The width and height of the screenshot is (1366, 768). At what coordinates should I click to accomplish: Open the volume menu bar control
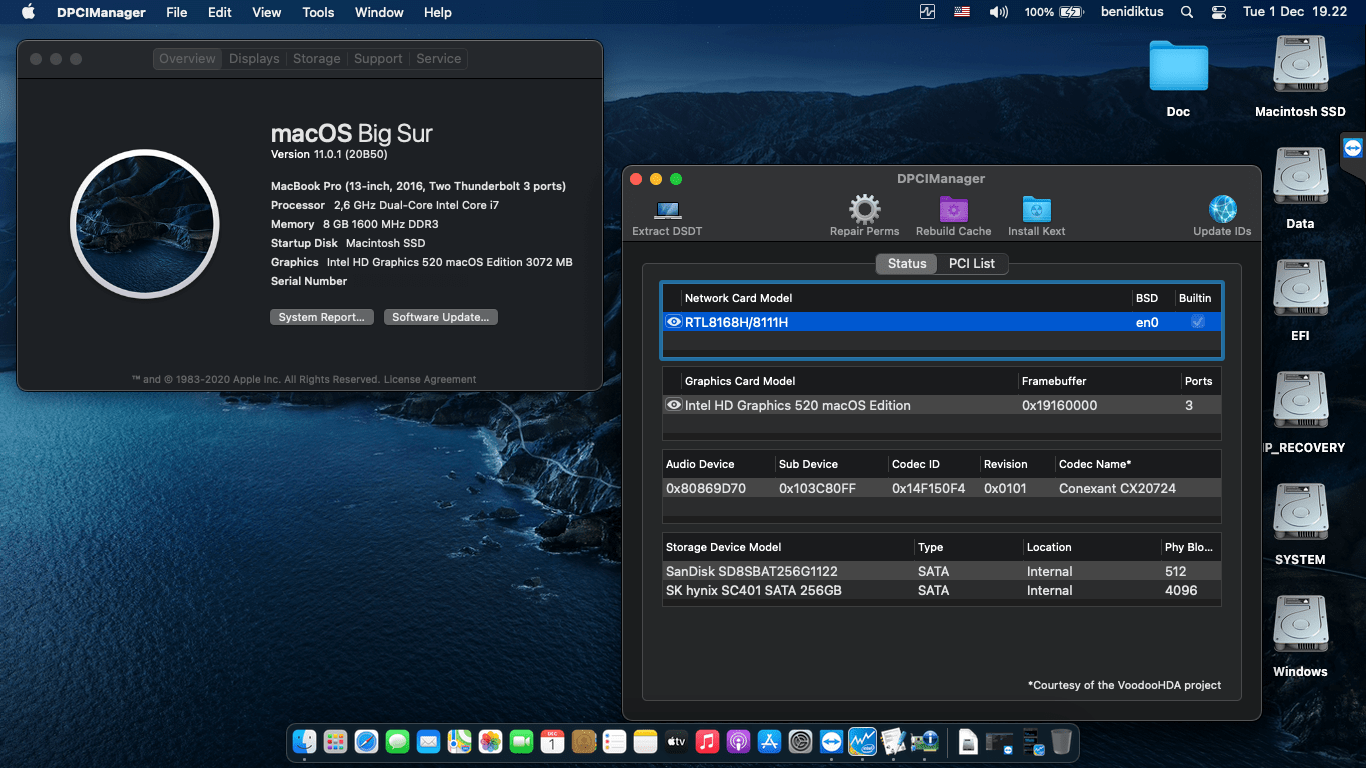pyautogui.click(x=998, y=12)
